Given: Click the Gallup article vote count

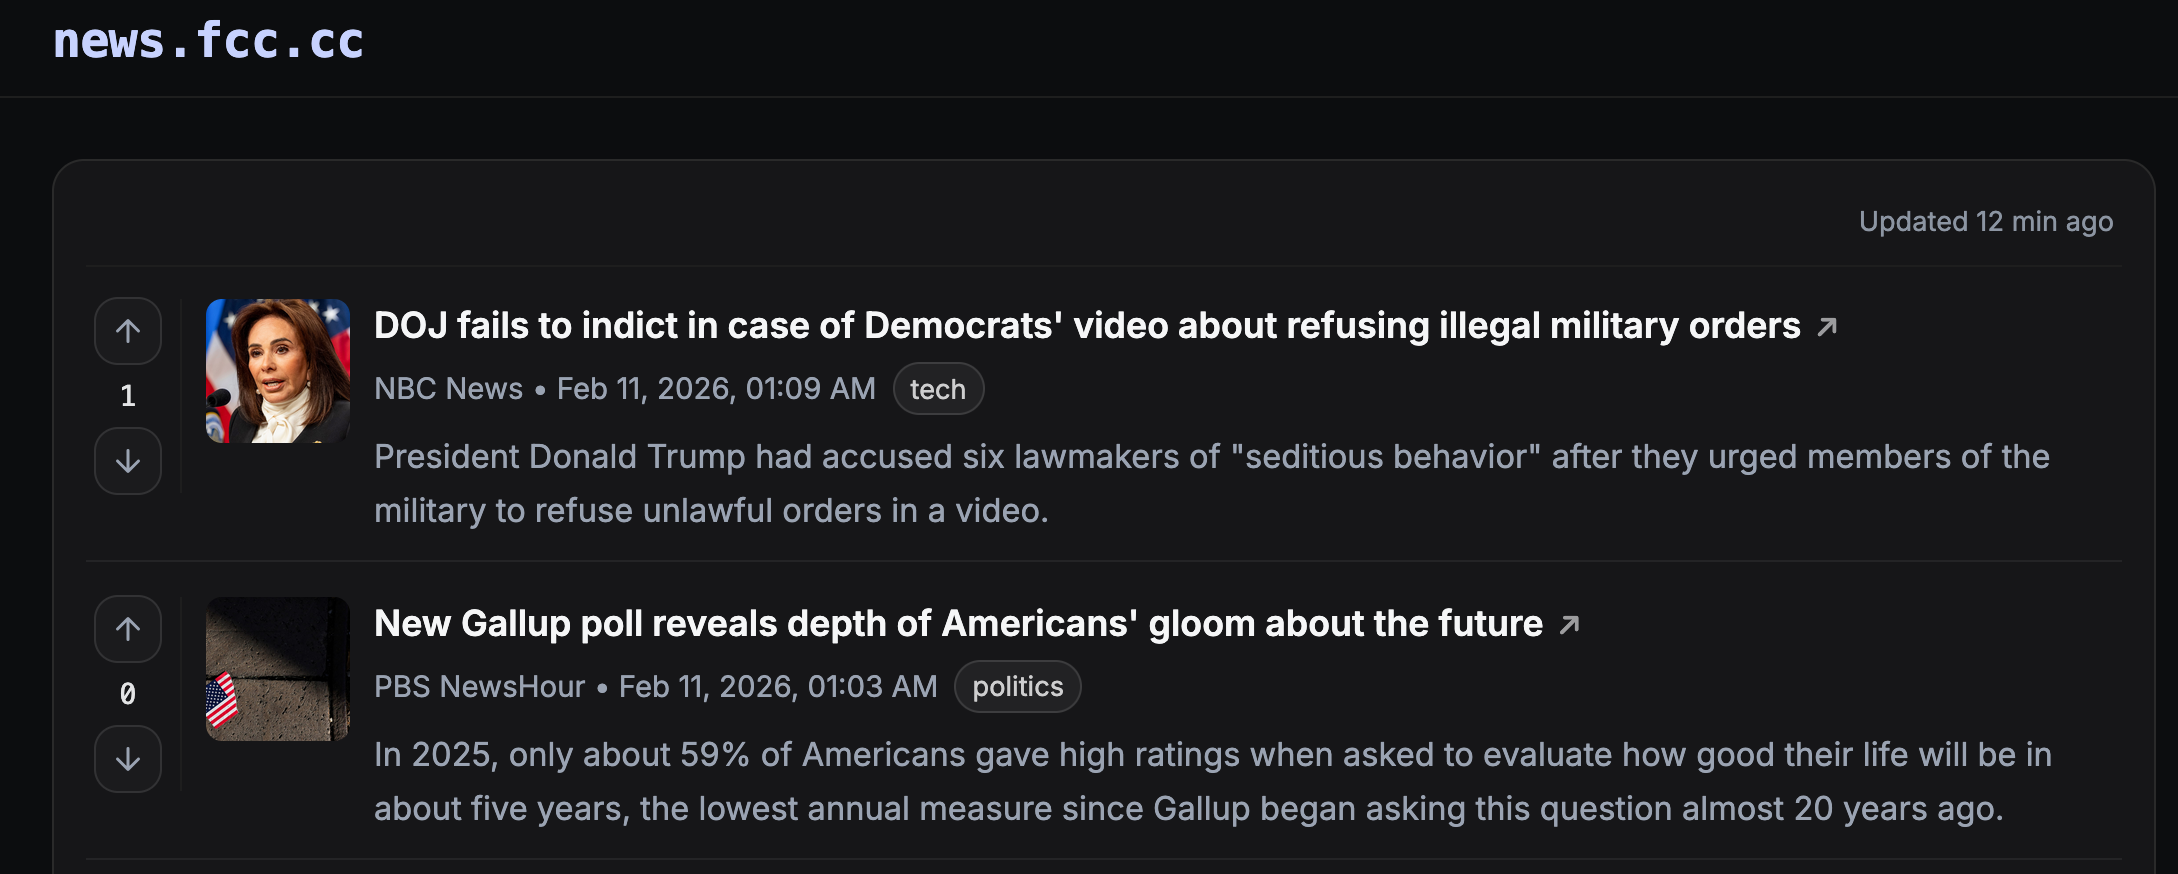Looking at the screenshot, I should [x=128, y=694].
